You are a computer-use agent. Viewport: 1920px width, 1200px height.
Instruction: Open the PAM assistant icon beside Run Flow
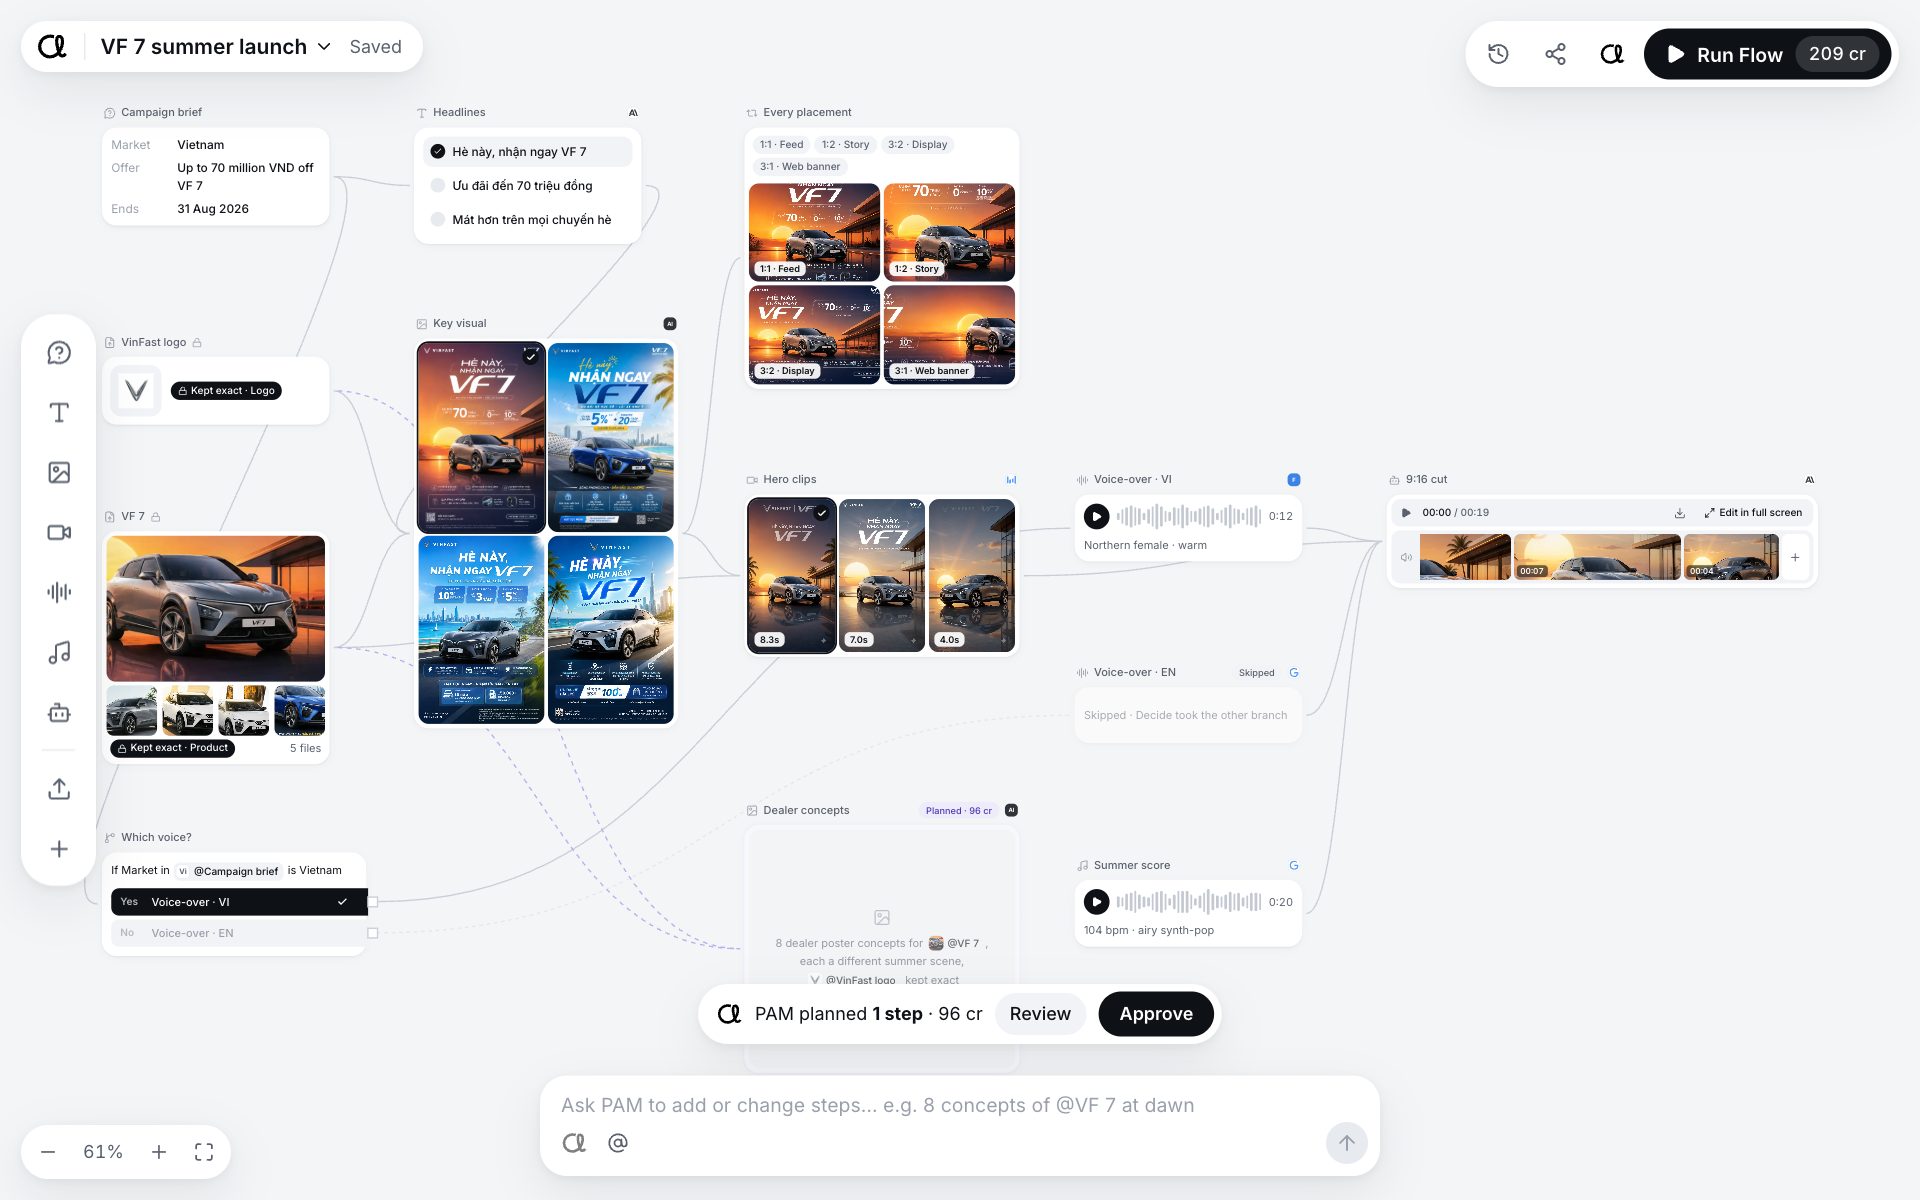[1612, 54]
